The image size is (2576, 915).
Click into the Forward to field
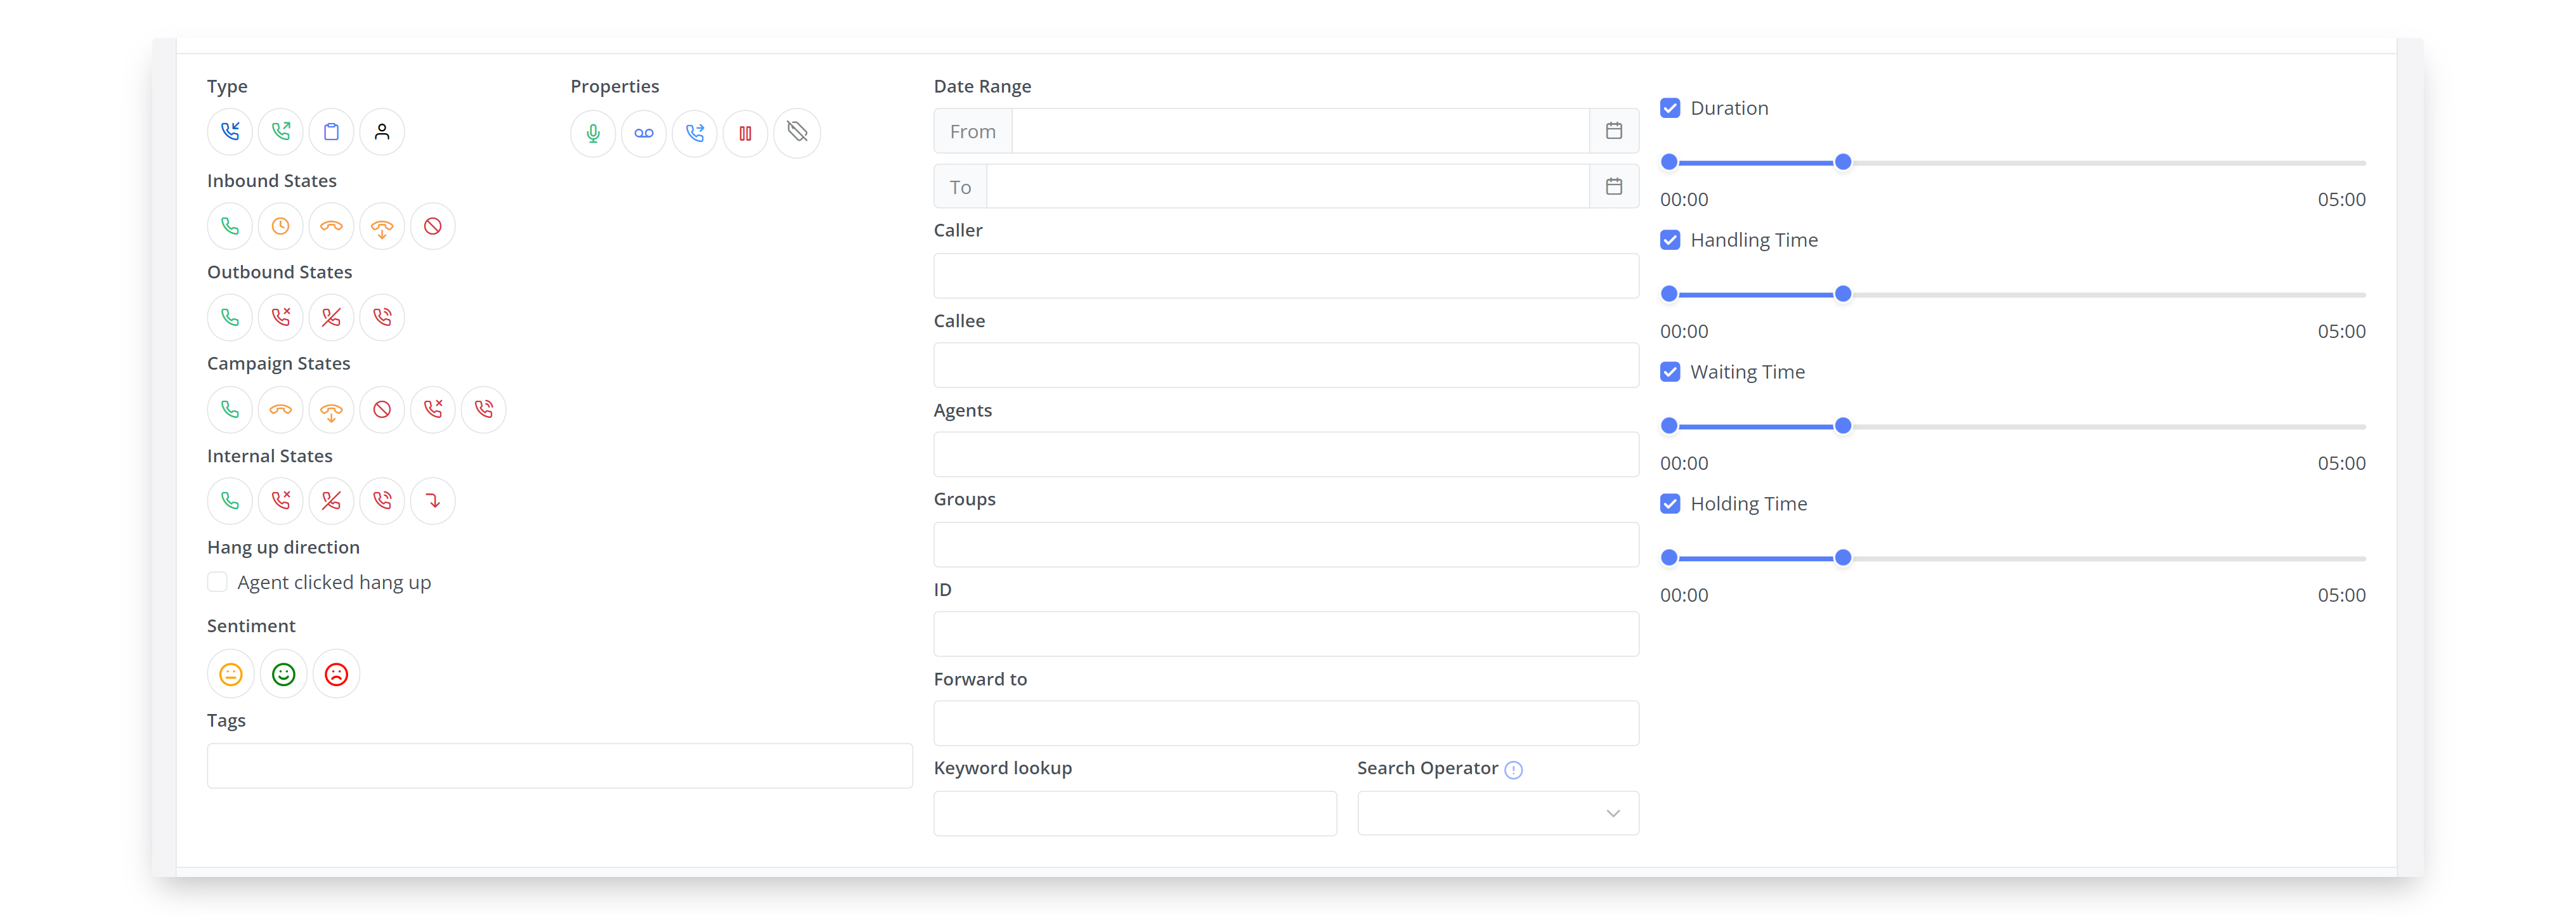click(1286, 724)
